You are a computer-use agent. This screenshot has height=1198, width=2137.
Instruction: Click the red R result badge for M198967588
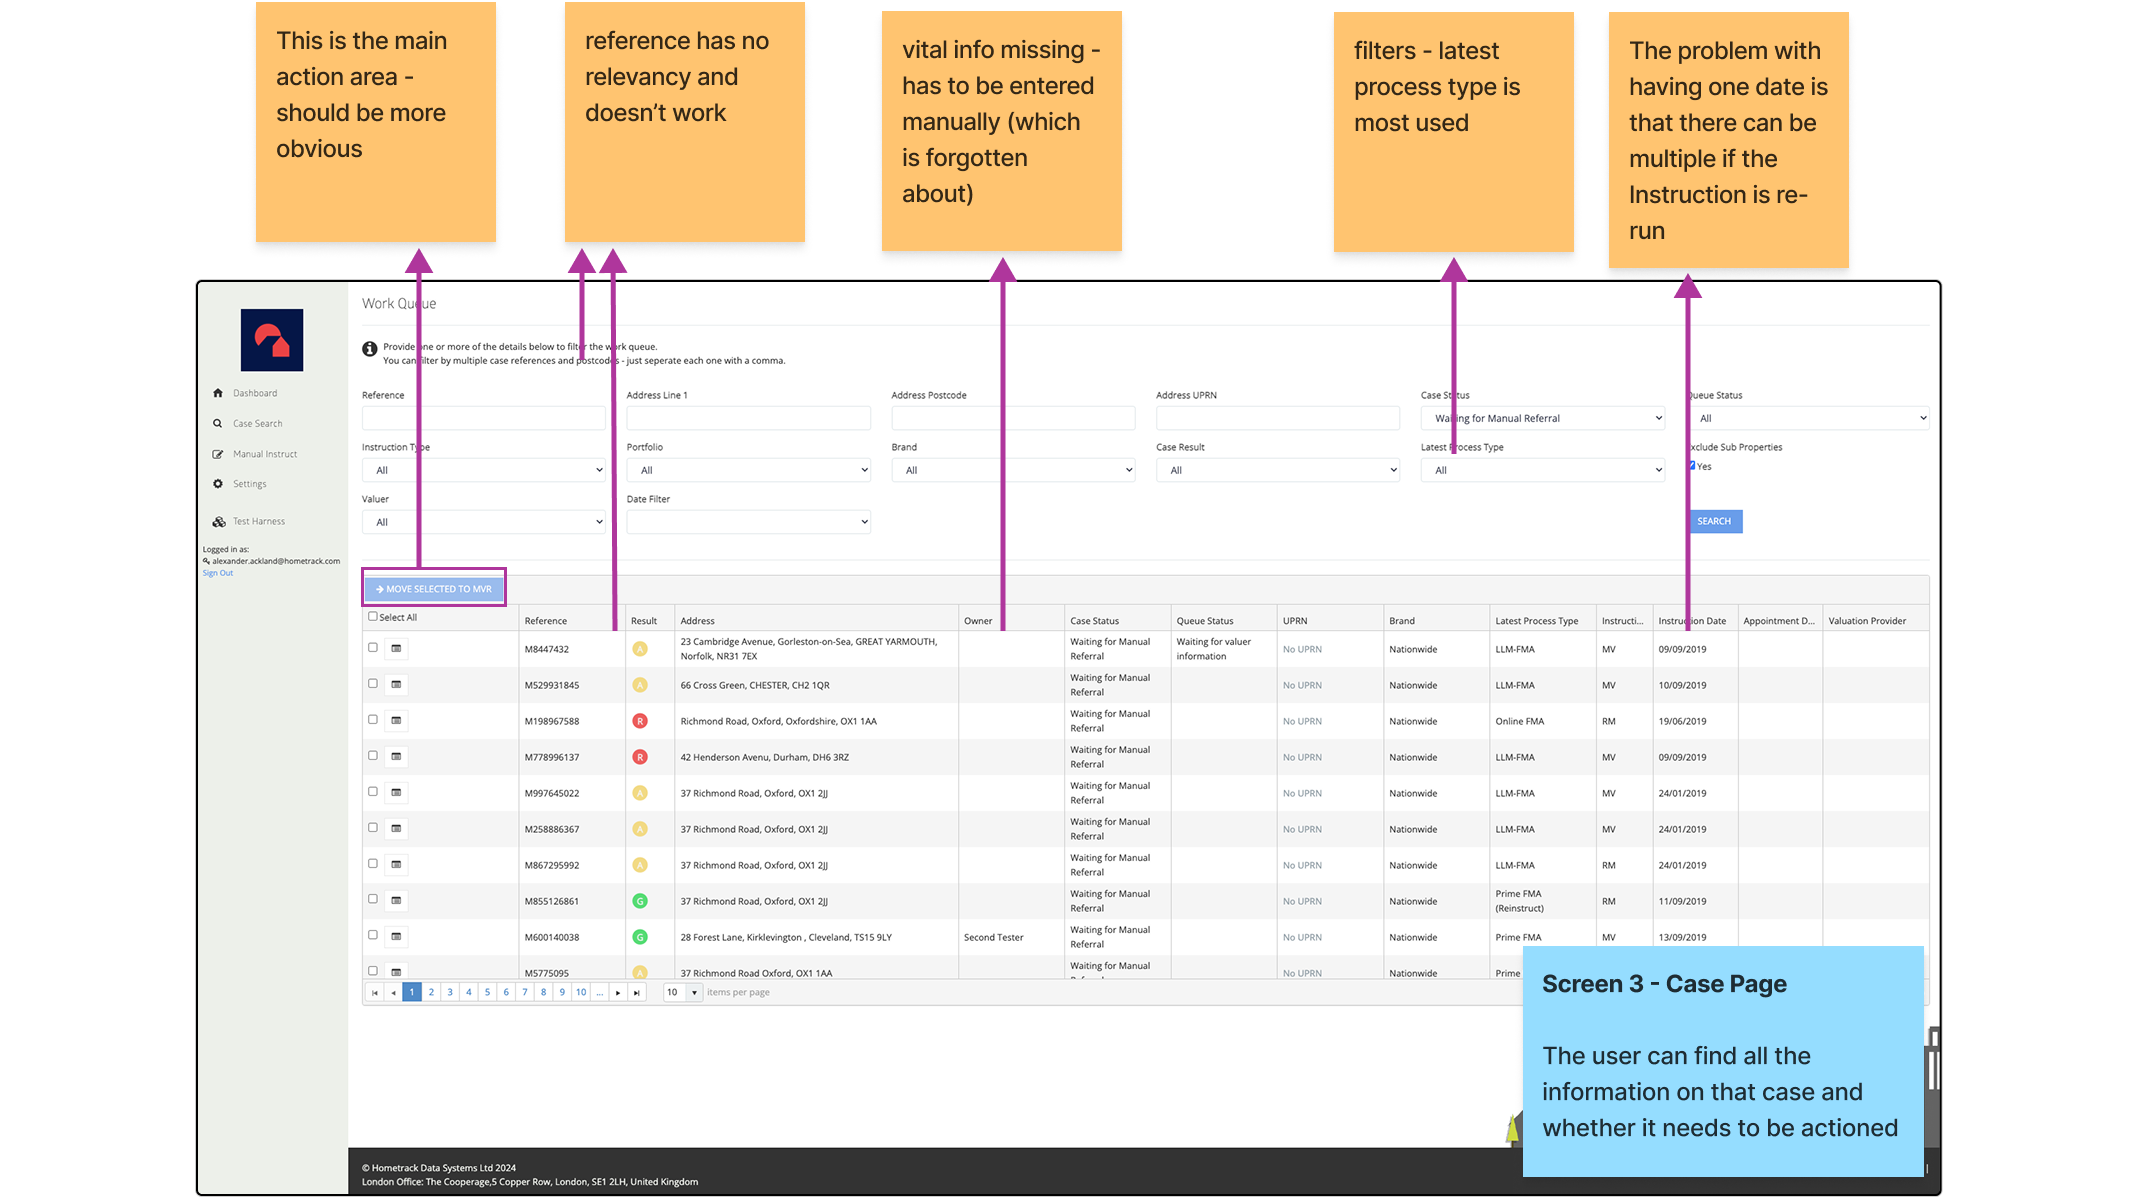click(640, 721)
